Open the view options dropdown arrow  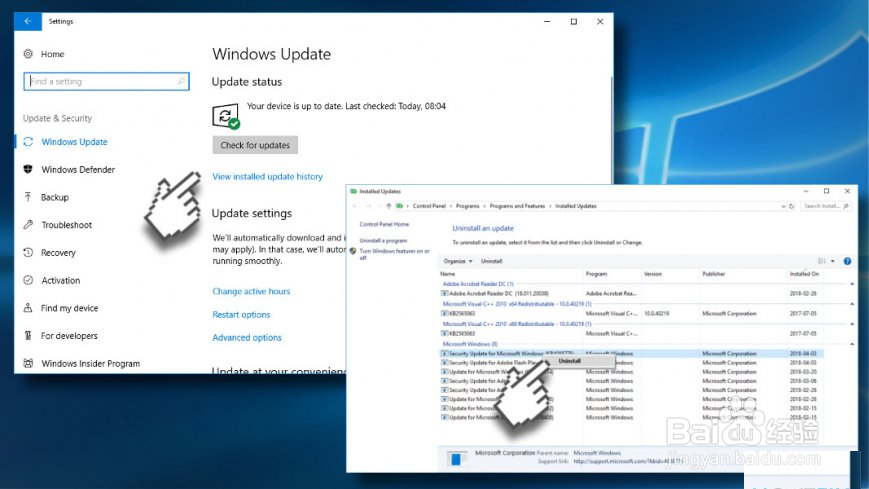pos(832,261)
